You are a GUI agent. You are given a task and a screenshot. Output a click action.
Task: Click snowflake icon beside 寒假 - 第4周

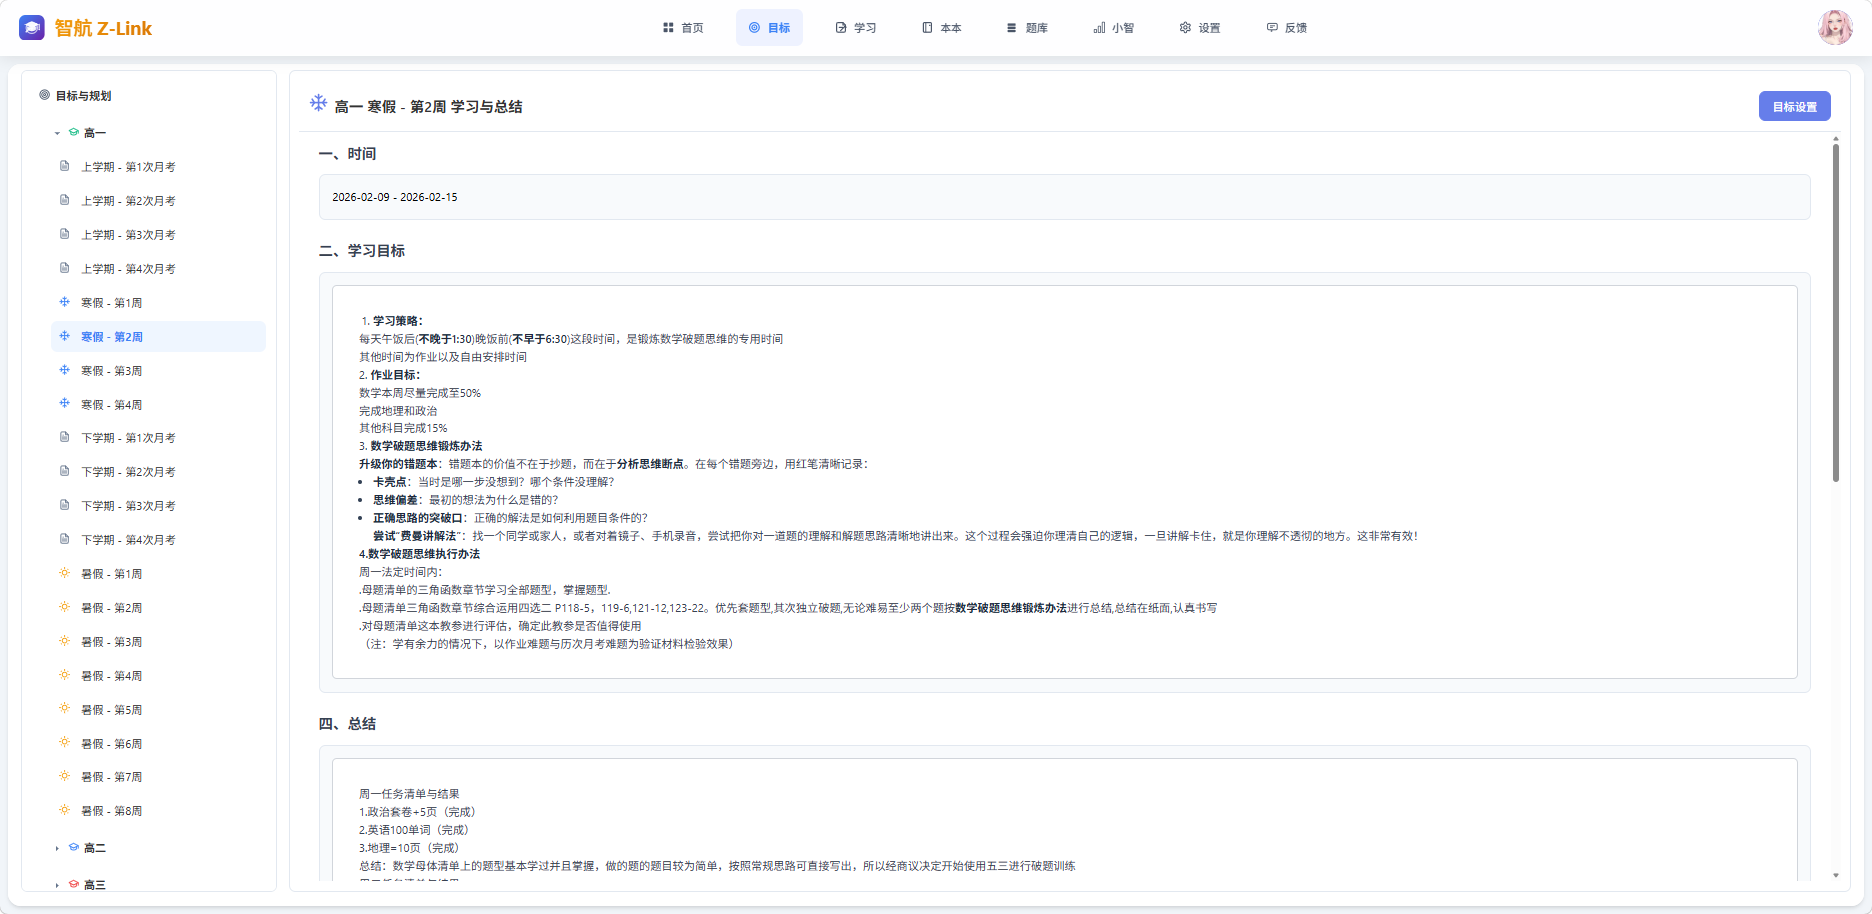[x=65, y=404]
